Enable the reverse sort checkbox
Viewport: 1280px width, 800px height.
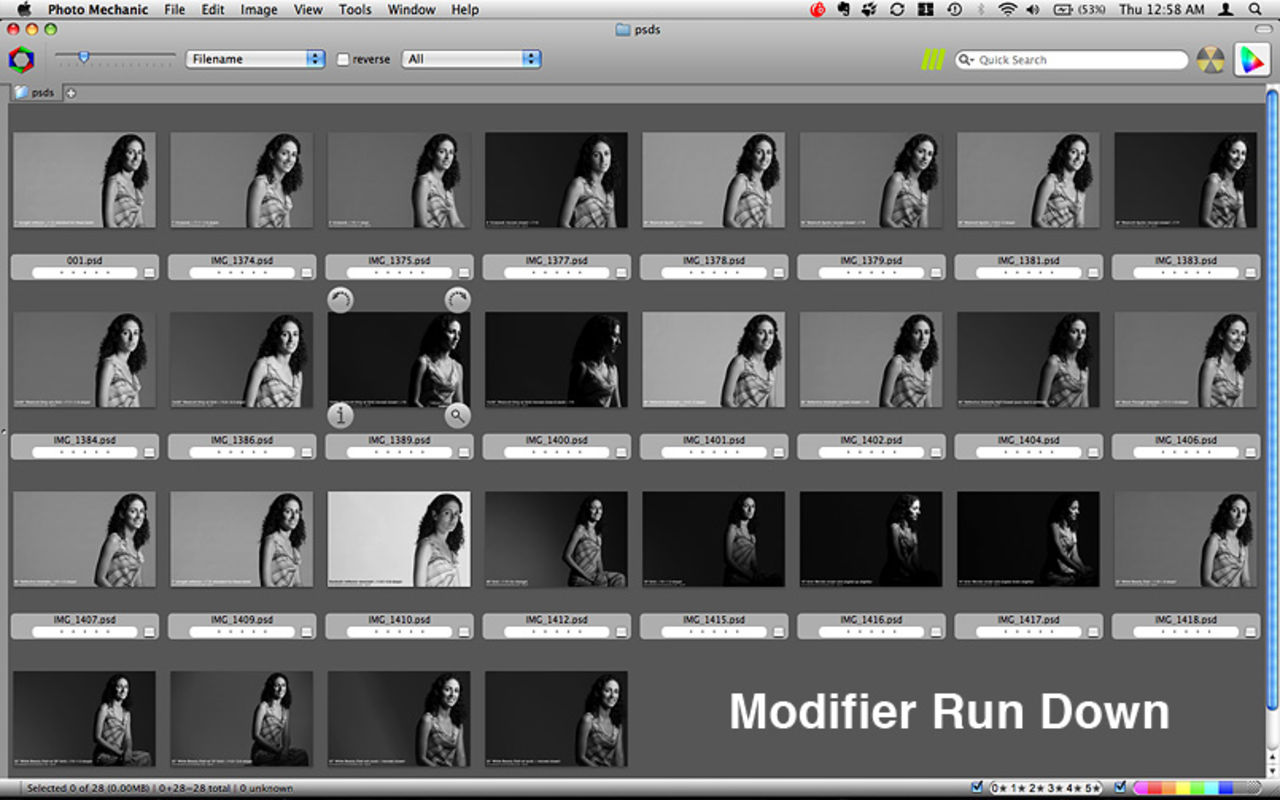coord(344,60)
